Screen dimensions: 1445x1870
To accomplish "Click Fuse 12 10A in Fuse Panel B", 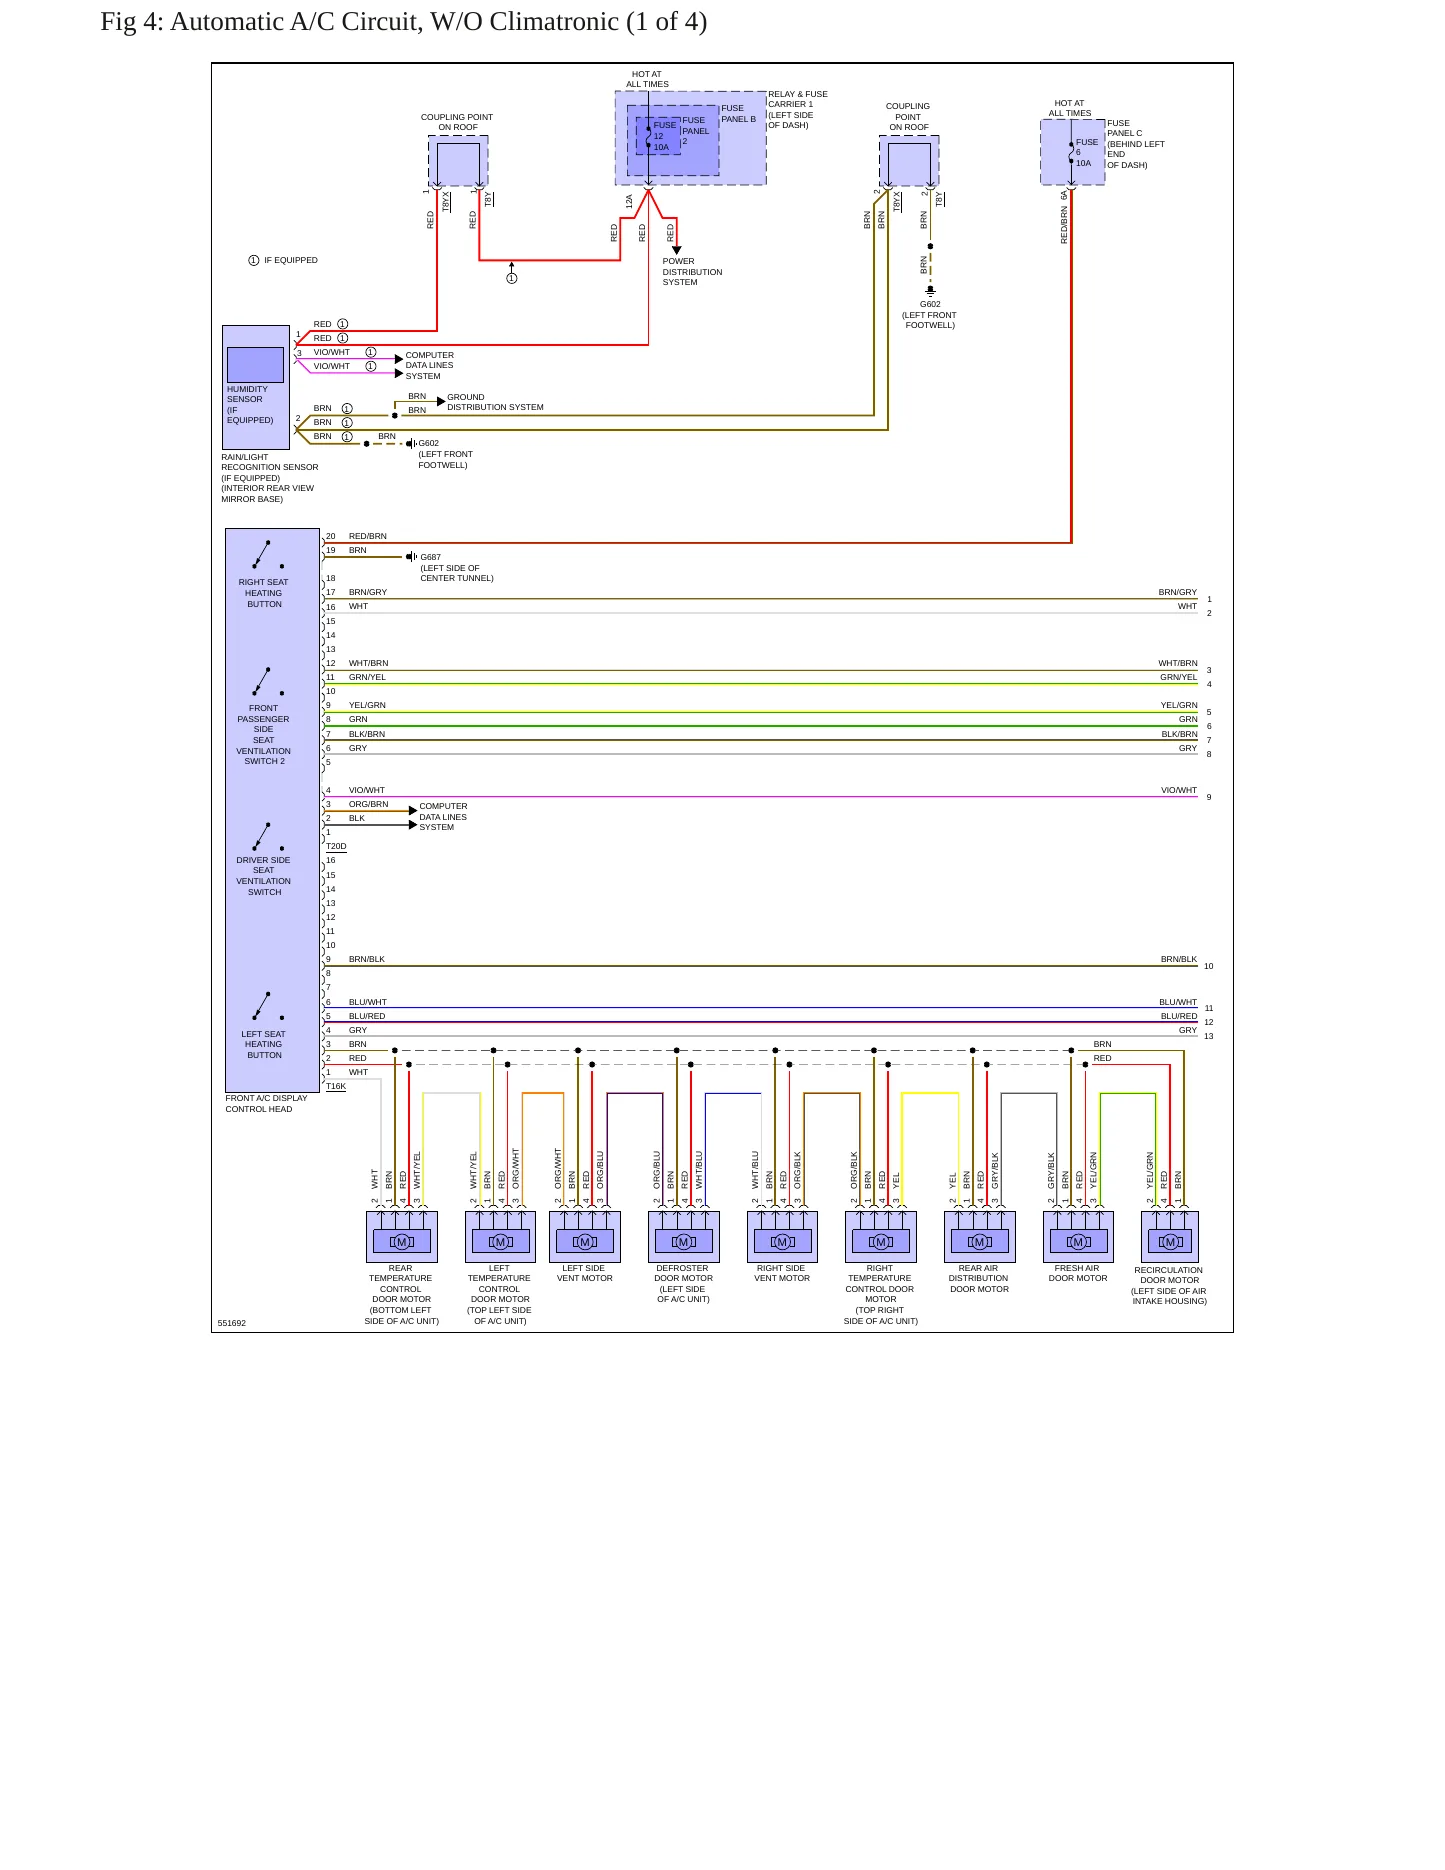I will coord(658,136).
